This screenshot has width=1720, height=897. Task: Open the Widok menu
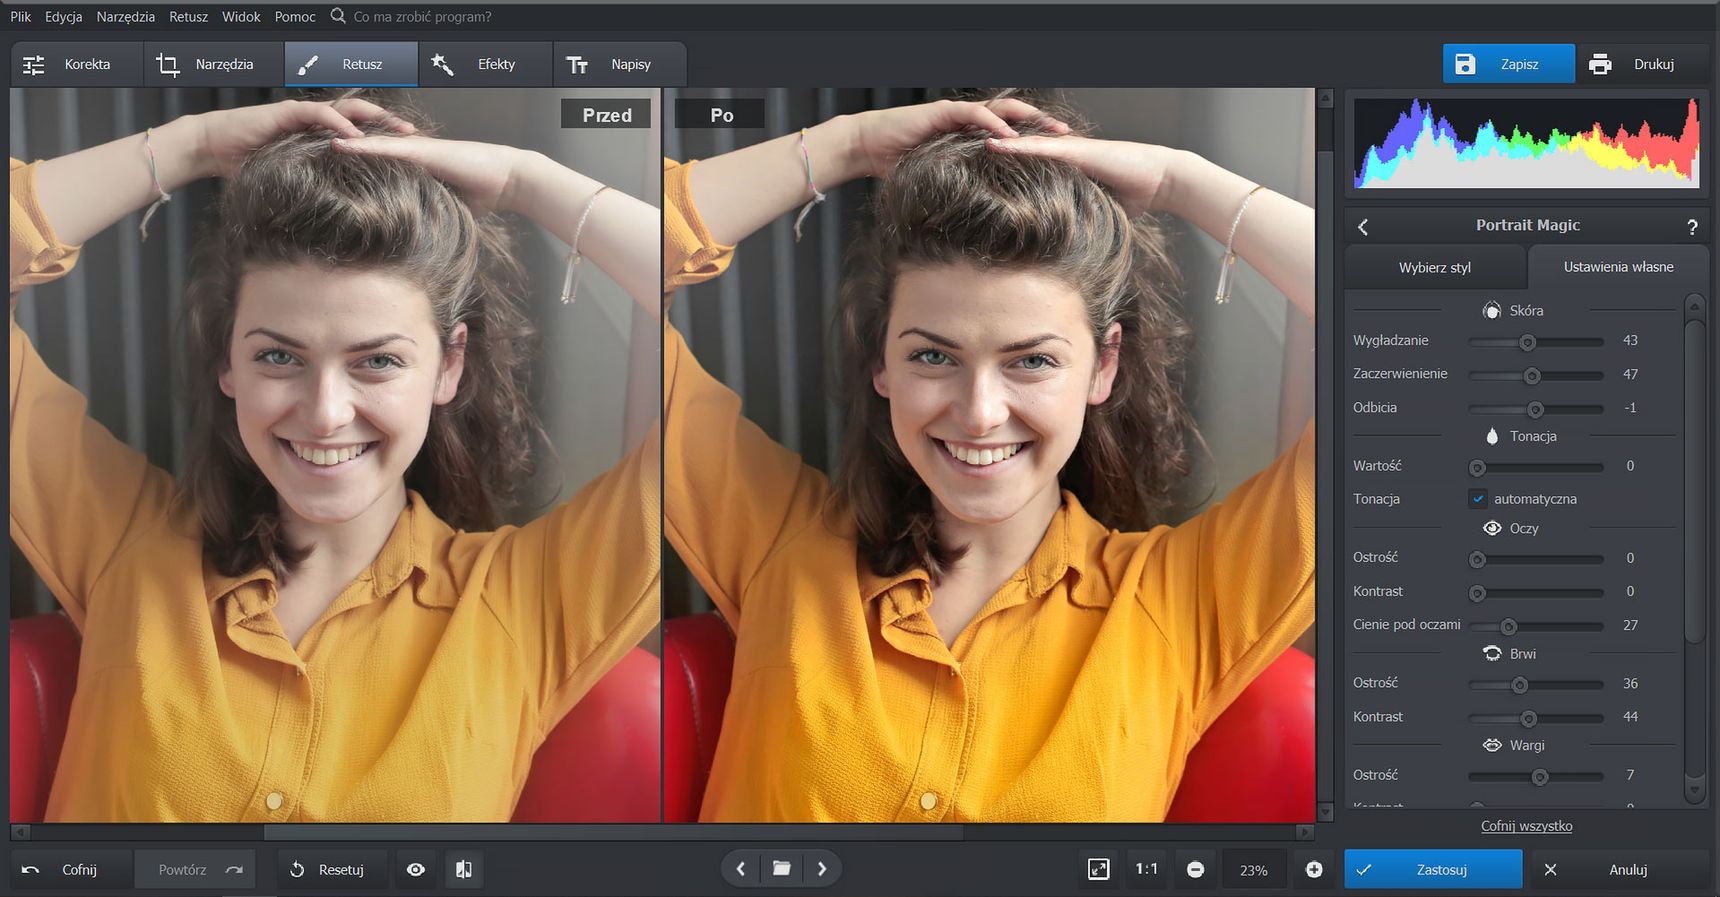pos(241,17)
